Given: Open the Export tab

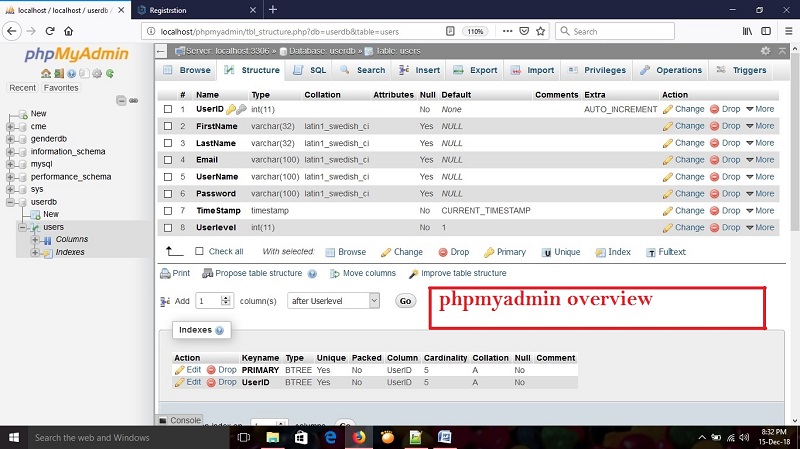Looking at the screenshot, I should click(x=476, y=70).
